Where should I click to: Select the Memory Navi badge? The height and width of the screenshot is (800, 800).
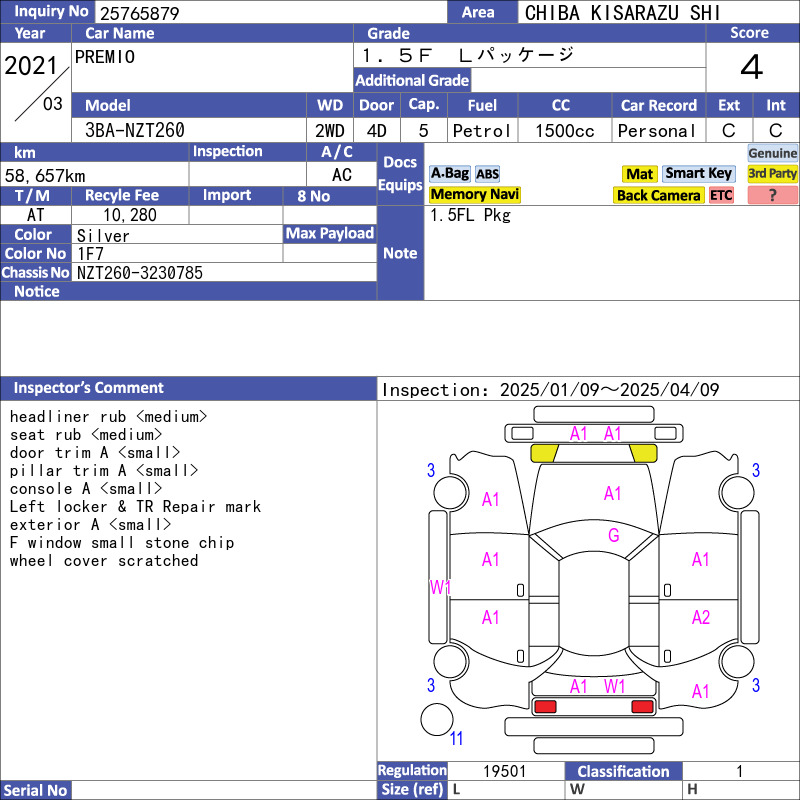tap(475, 195)
